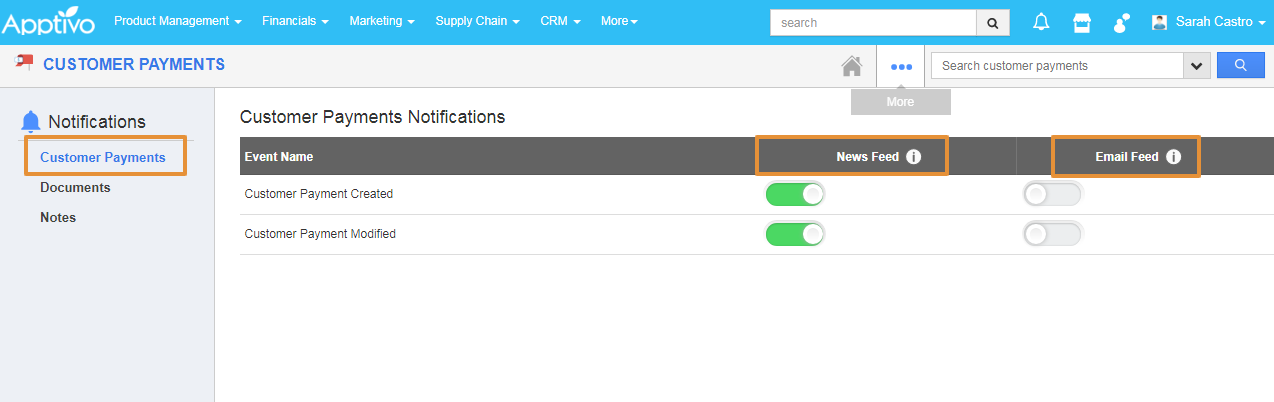This screenshot has width=1274, height=402.
Task: Open the Financials menu
Action: (x=295, y=21)
